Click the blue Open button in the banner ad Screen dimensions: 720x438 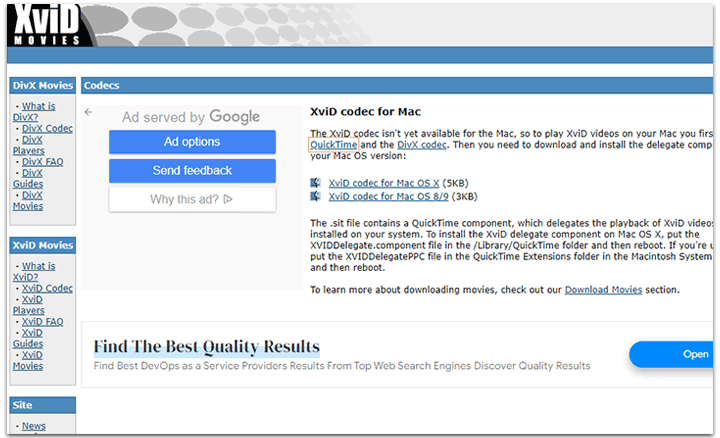(x=671, y=354)
